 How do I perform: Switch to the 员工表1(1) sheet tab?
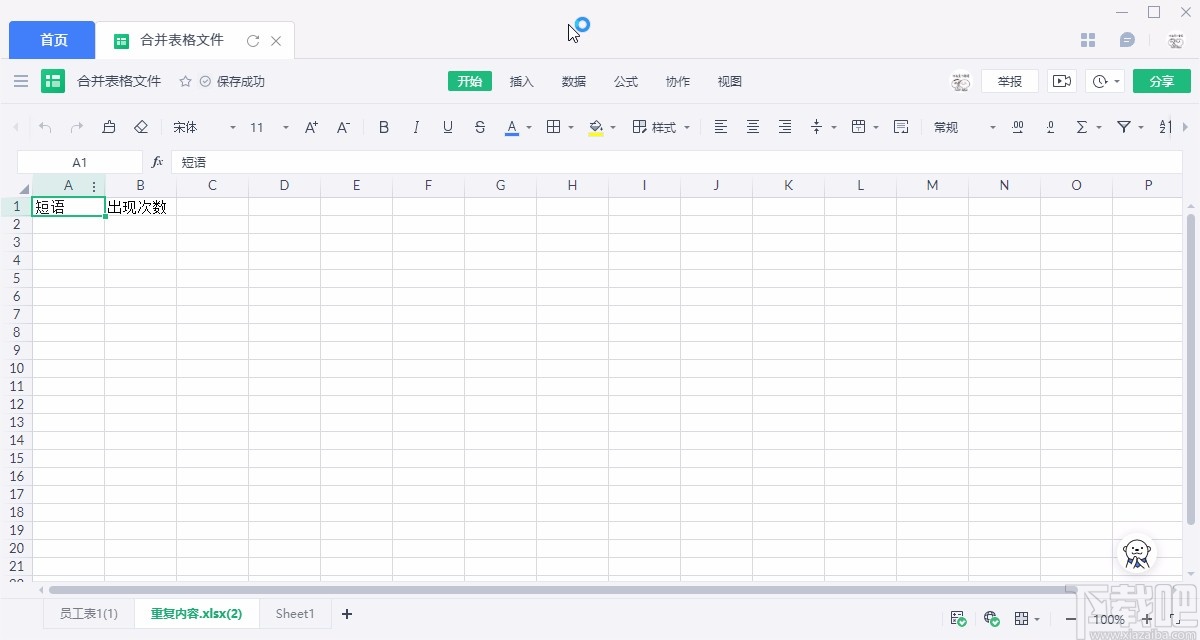(x=89, y=614)
